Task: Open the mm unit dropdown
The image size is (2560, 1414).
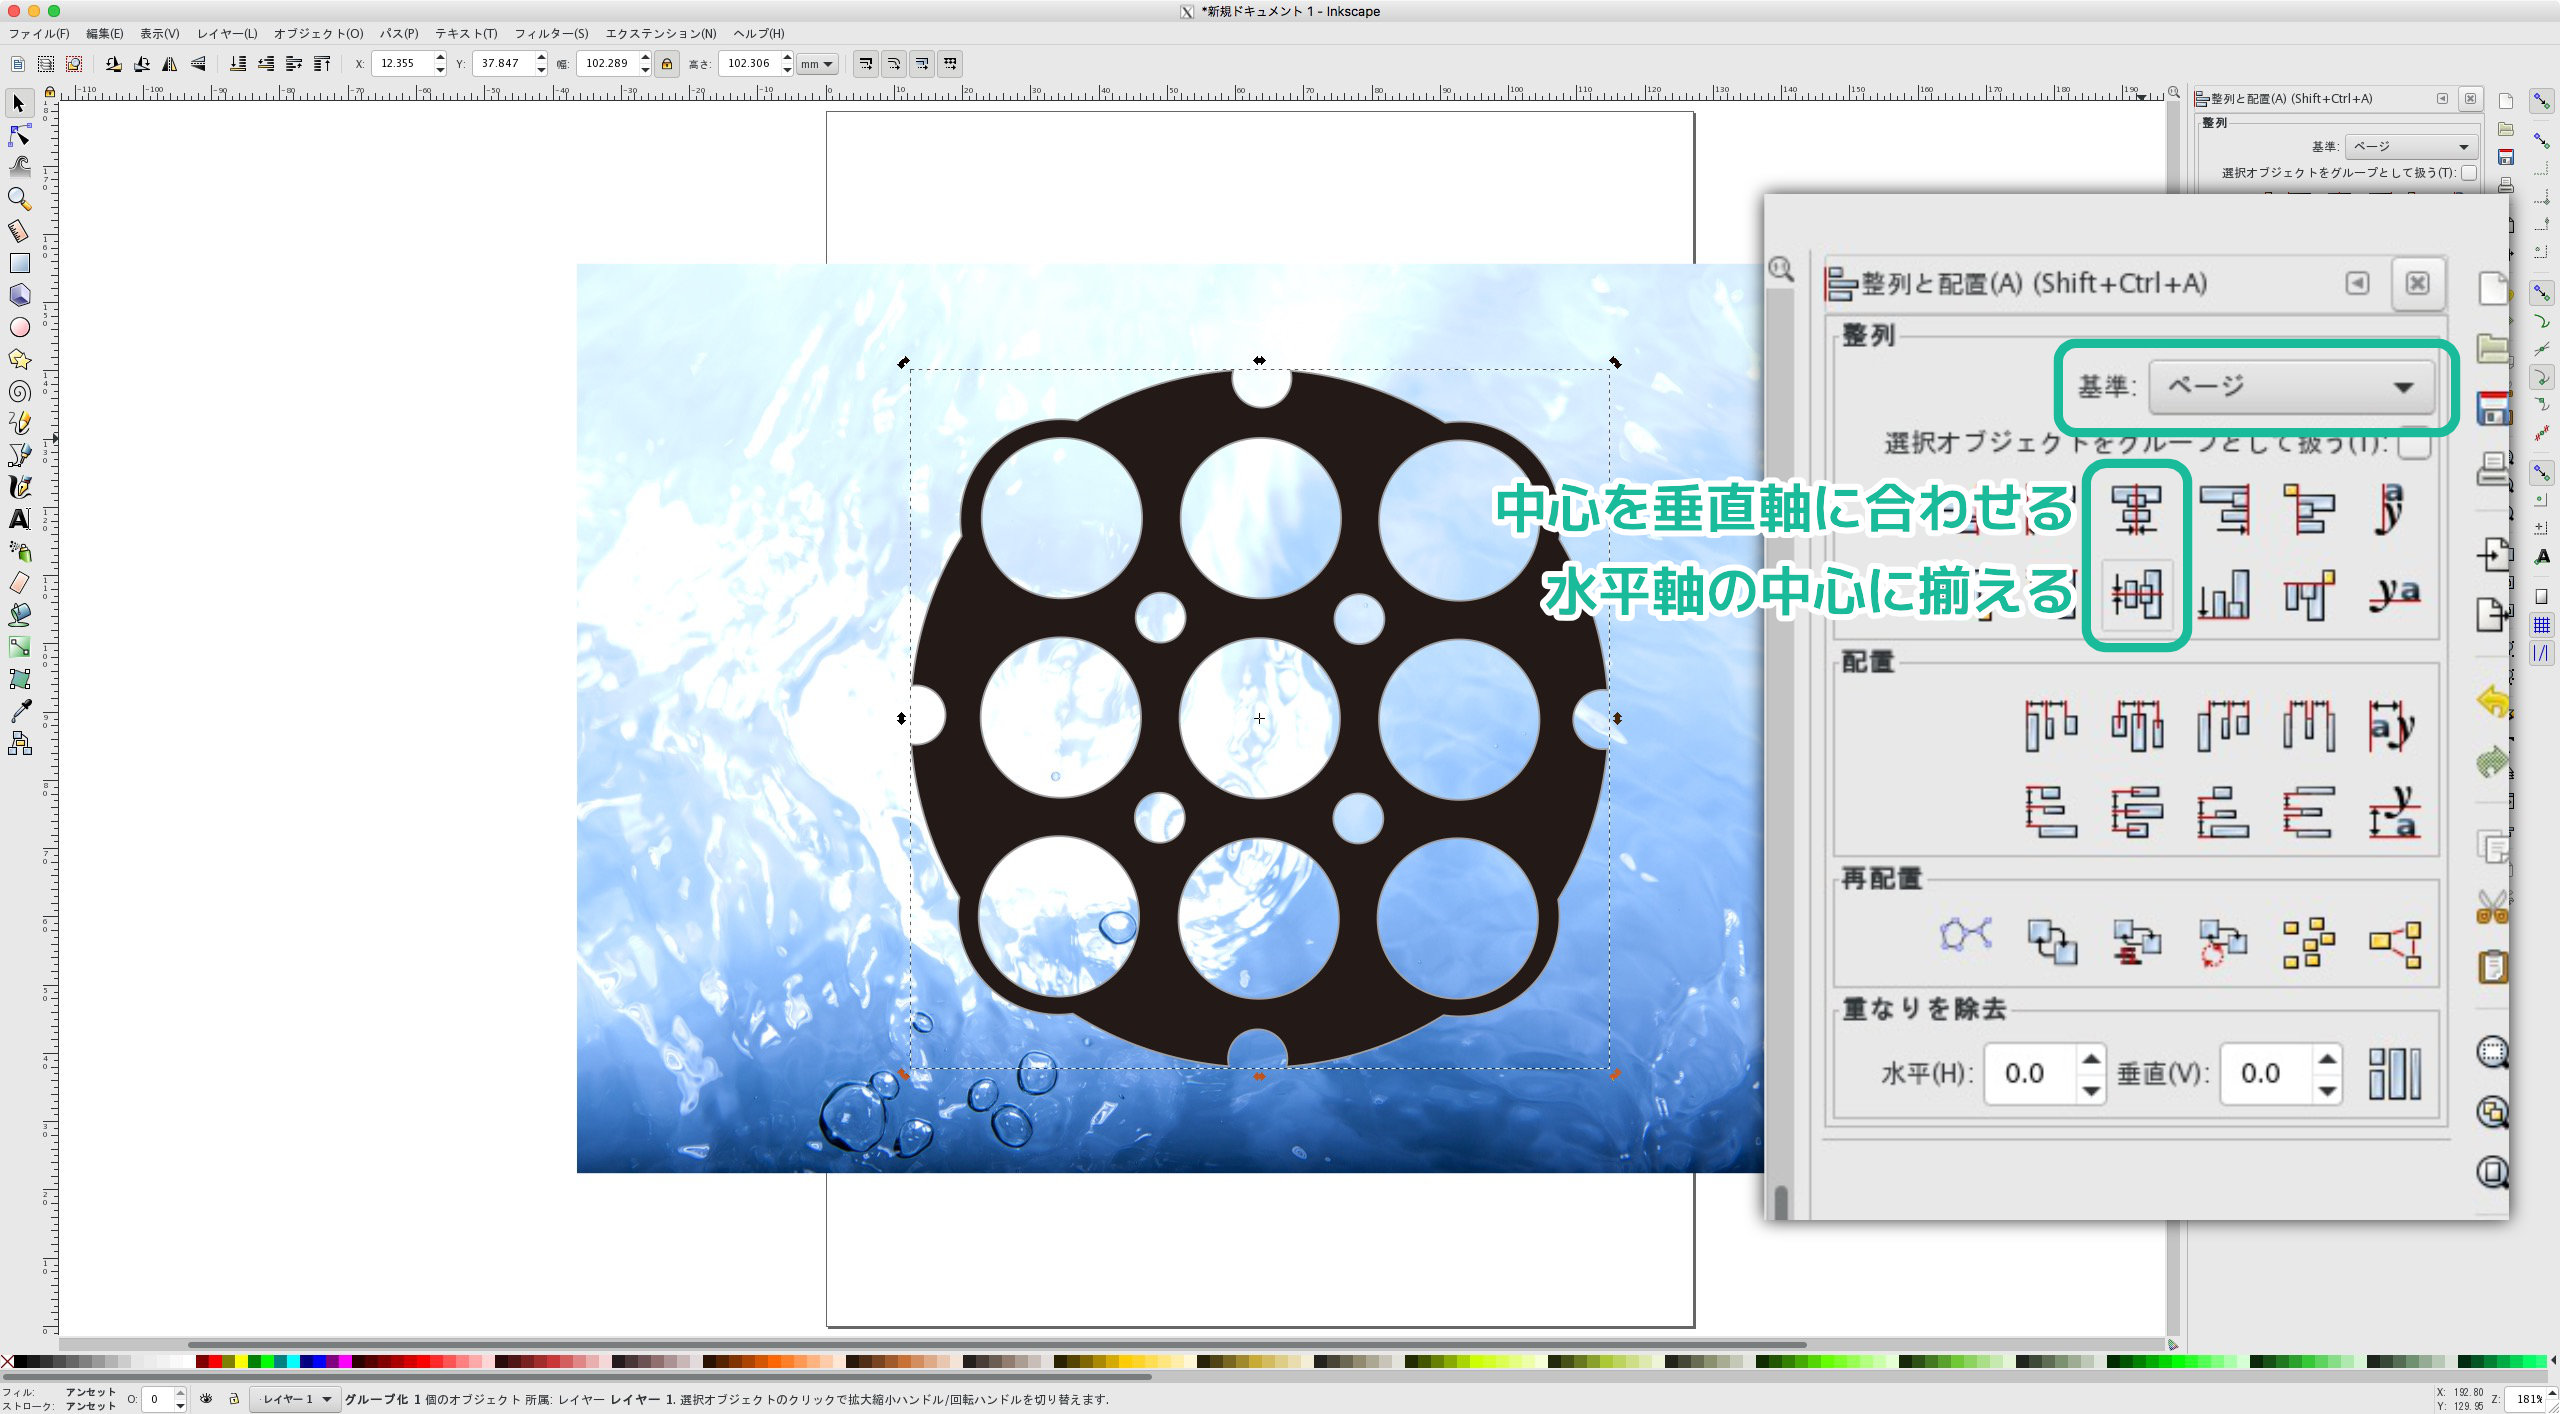Action: pyautogui.click(x=817, y=64)
